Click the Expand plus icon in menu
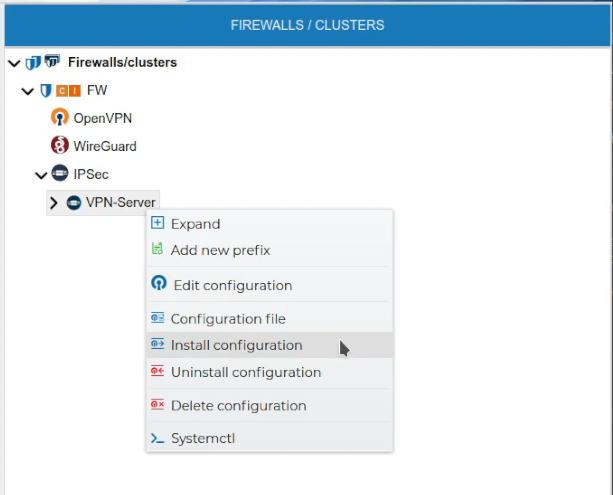 pos(157,224)
